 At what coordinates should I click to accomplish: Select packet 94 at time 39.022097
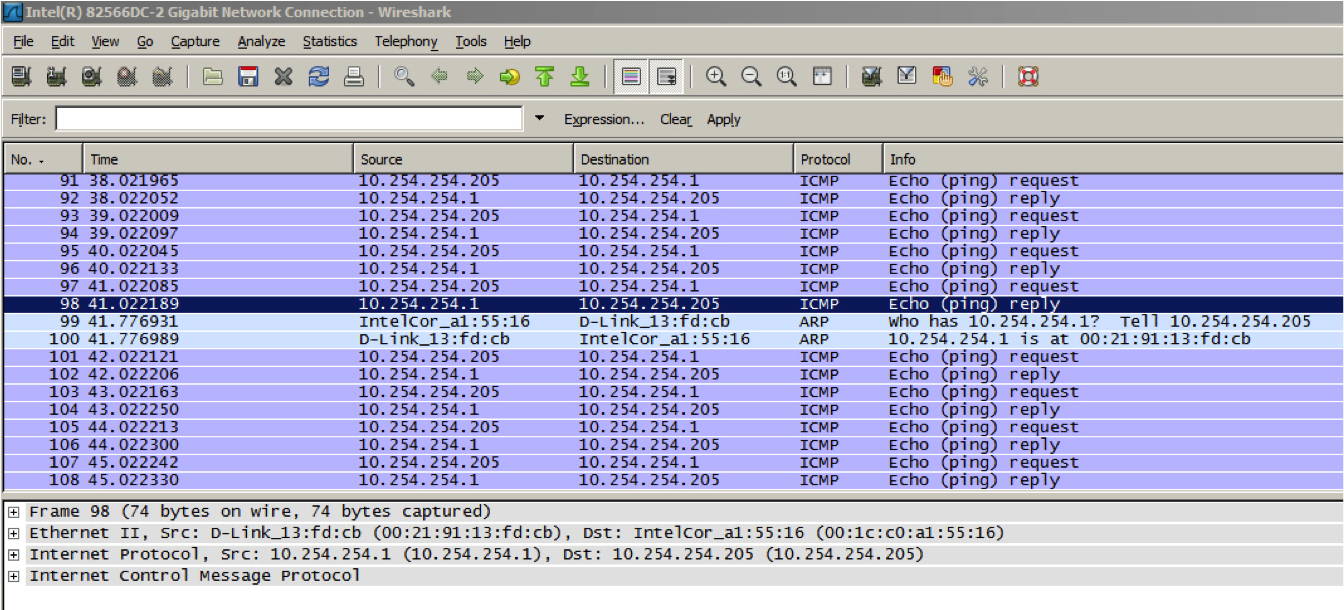[x=672, y=234]
